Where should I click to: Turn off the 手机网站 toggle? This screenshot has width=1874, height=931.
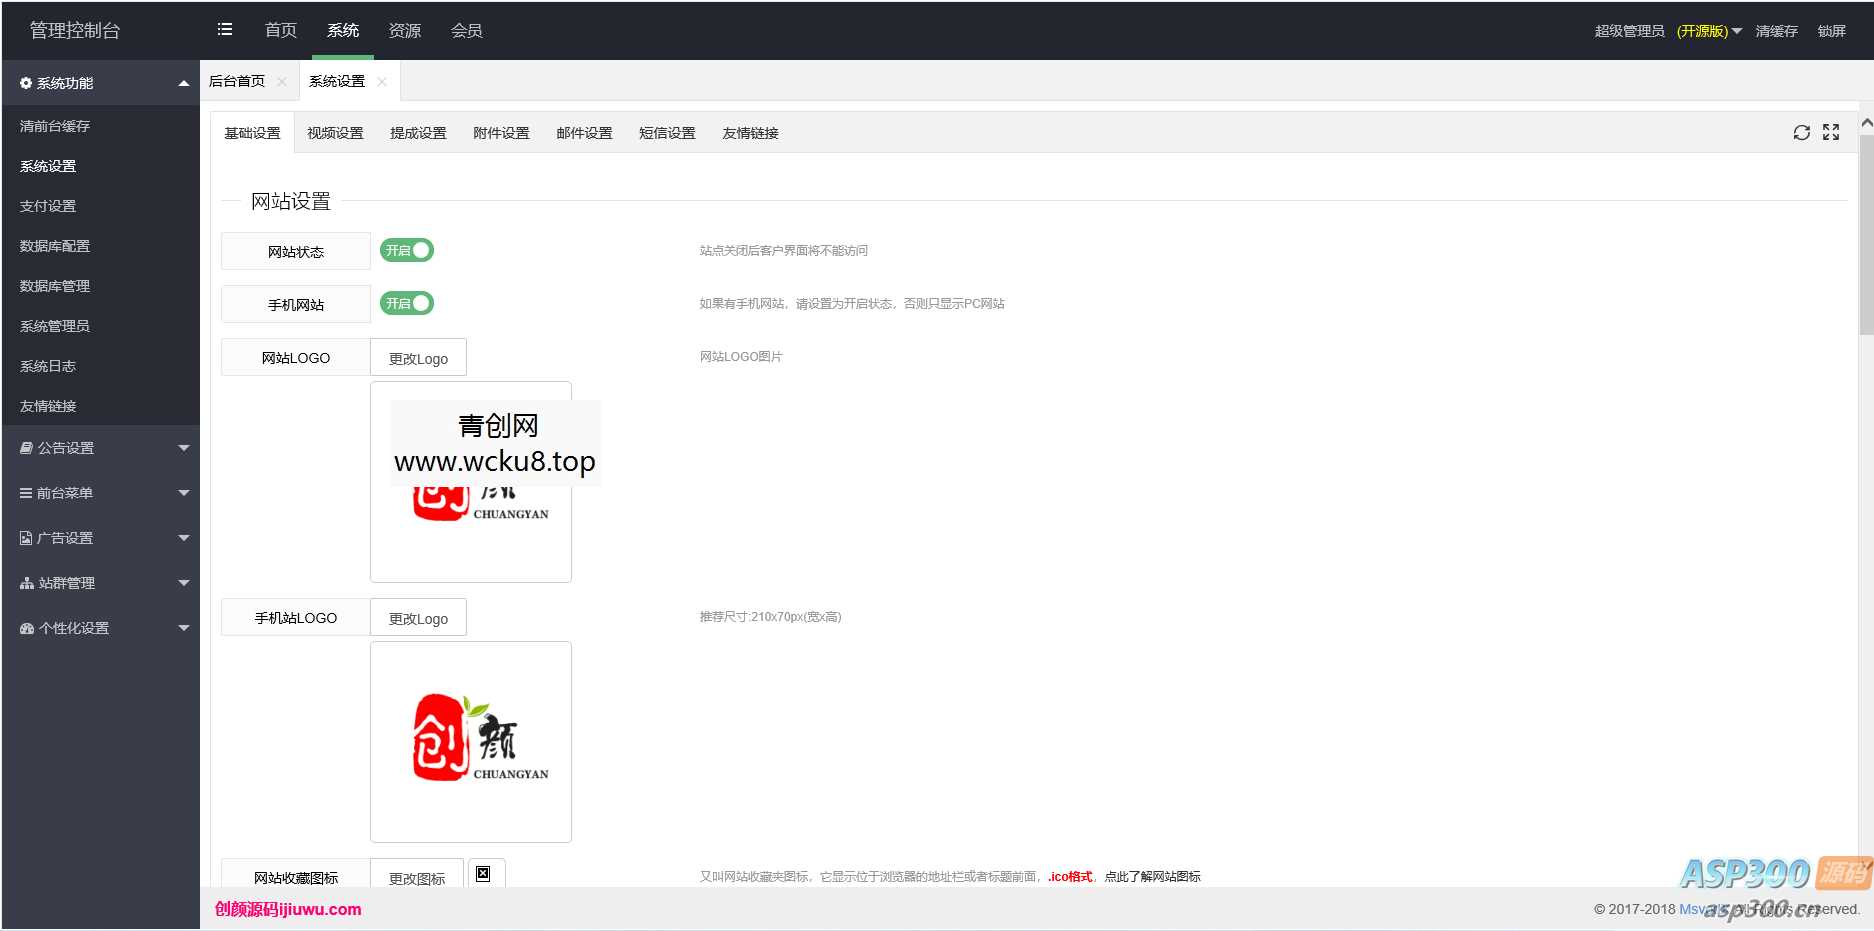tap(405, 303)
